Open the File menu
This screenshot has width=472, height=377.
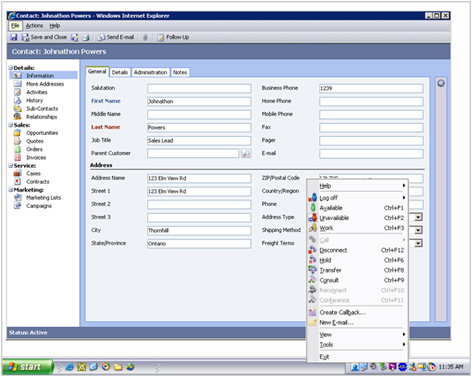pyautogui.click(x=15, y=26)
